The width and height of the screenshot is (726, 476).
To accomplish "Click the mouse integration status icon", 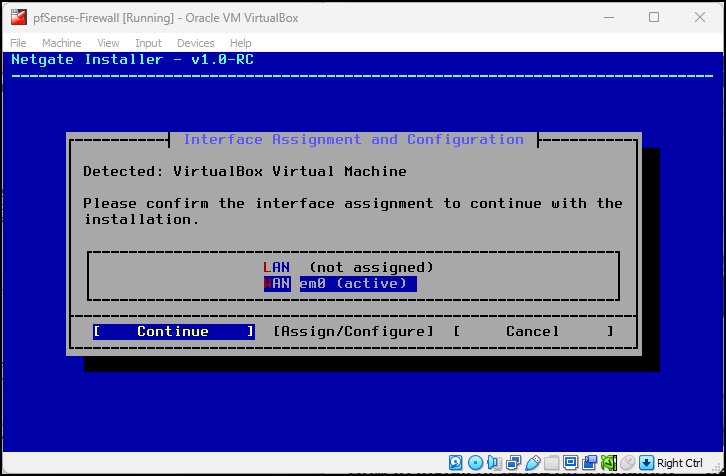I will tap(627, 463).
